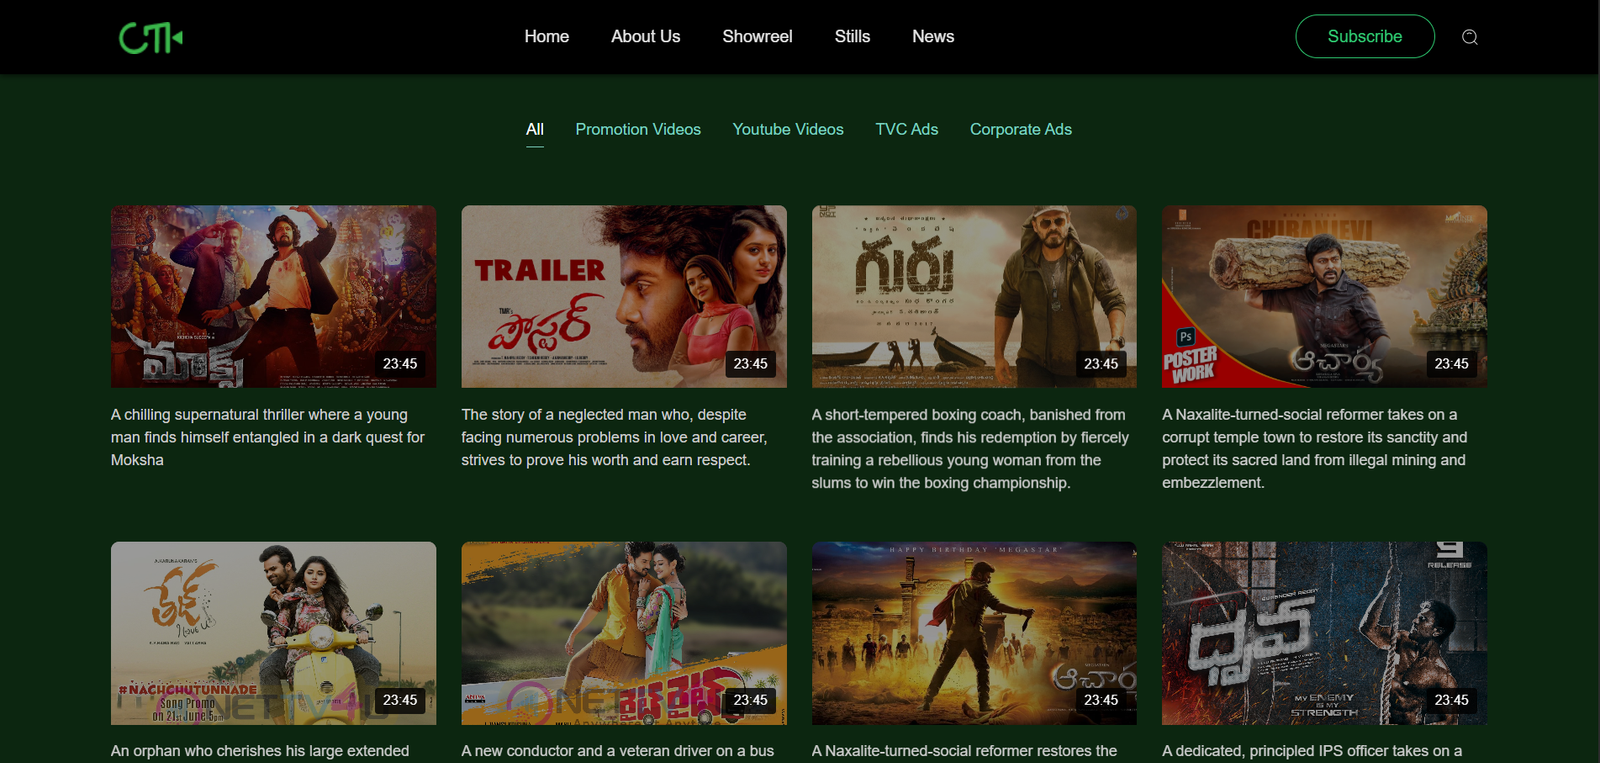This screenshot has height=763, width=1600.
Task: Open the Nachchutunnade song promo thumbnail
Action: click(x=273, y=632)
